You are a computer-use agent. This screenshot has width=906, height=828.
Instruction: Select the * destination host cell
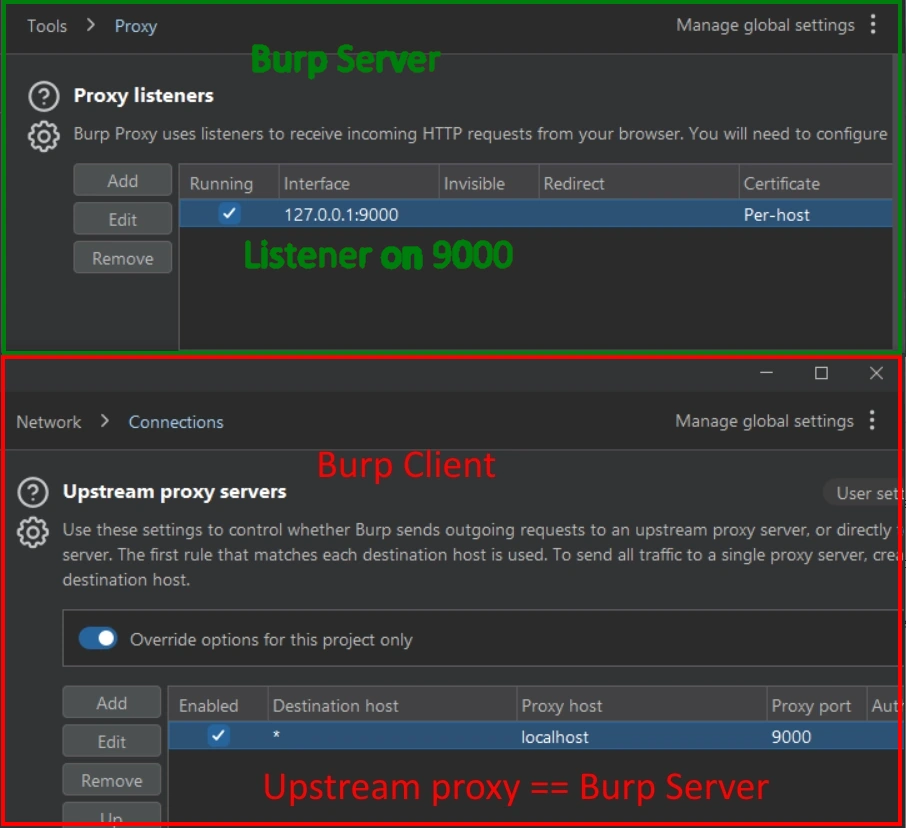(x=392, y=736)
